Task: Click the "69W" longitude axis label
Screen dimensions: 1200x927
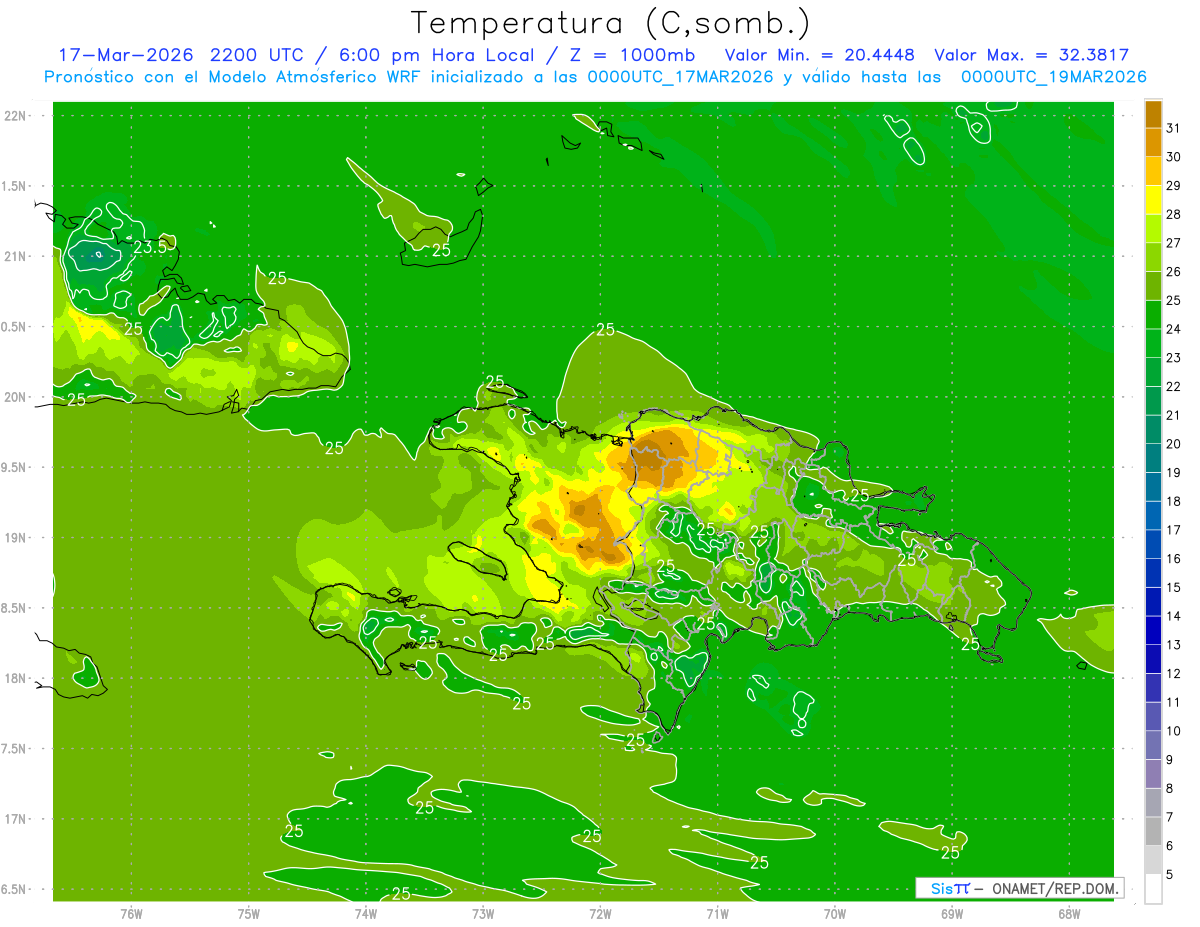Action: coord(952,914)
